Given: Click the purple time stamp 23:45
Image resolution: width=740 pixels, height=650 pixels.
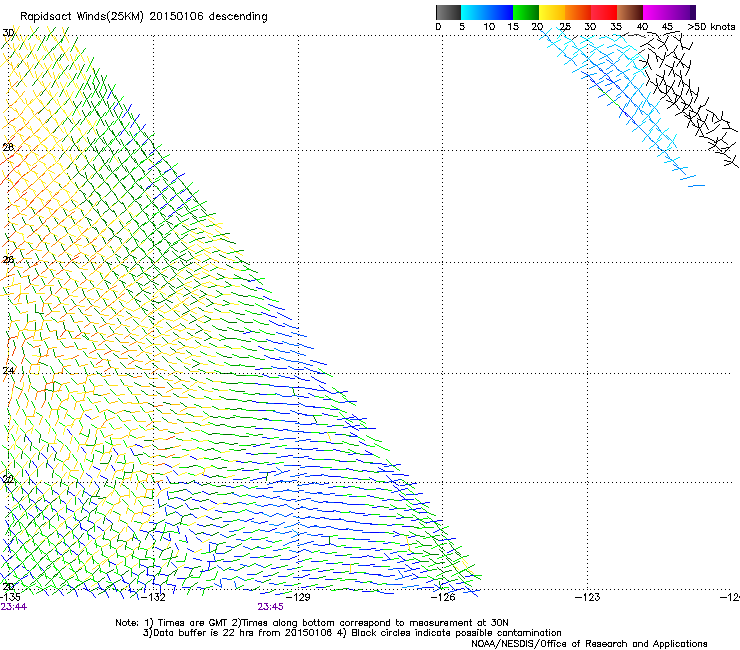Looking at the screenshot, I should pos(270,607).
